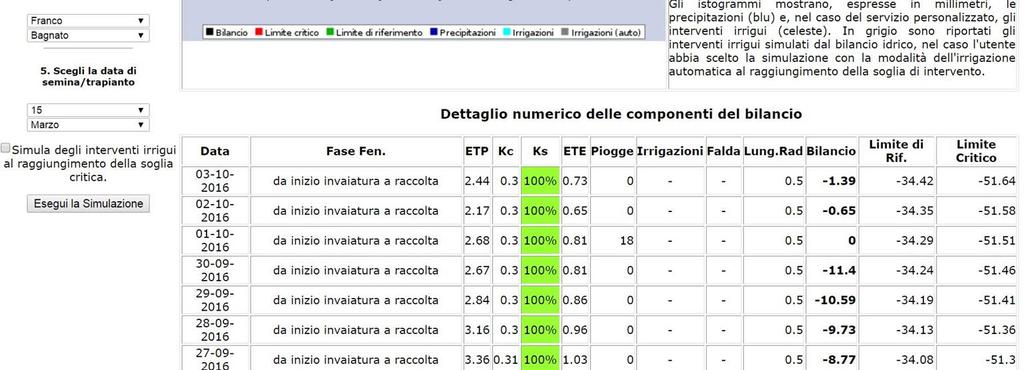Click the blue Precipitazioni legend swatch
Screen dimensions: 1024x370
(x=434, y=32)
